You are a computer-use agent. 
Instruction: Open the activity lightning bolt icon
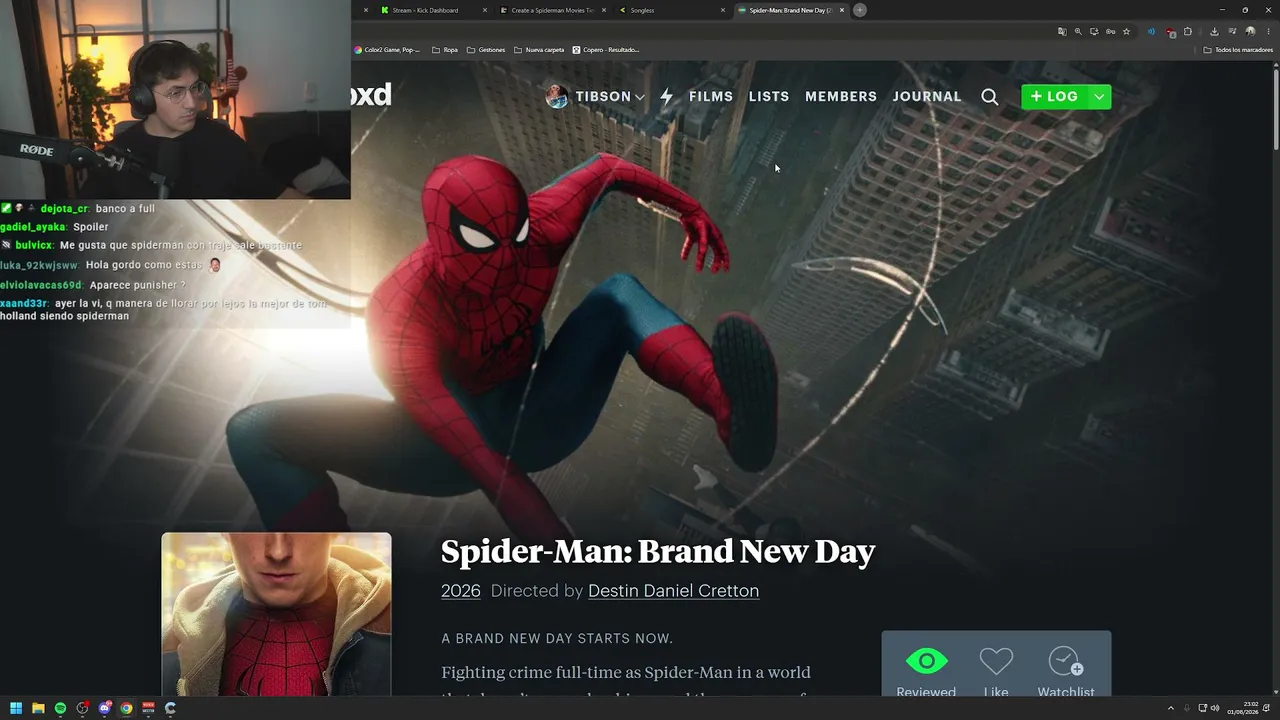[x=667, y=97]
